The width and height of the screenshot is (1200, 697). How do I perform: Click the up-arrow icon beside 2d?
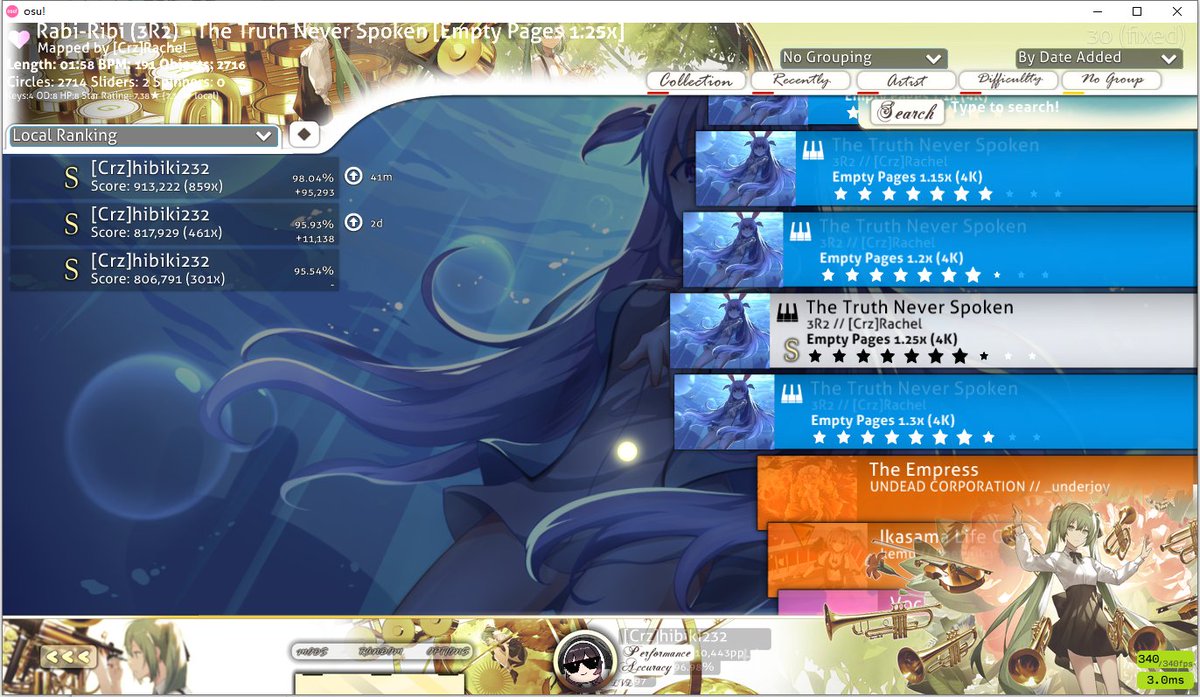click(x=353, y=222)
